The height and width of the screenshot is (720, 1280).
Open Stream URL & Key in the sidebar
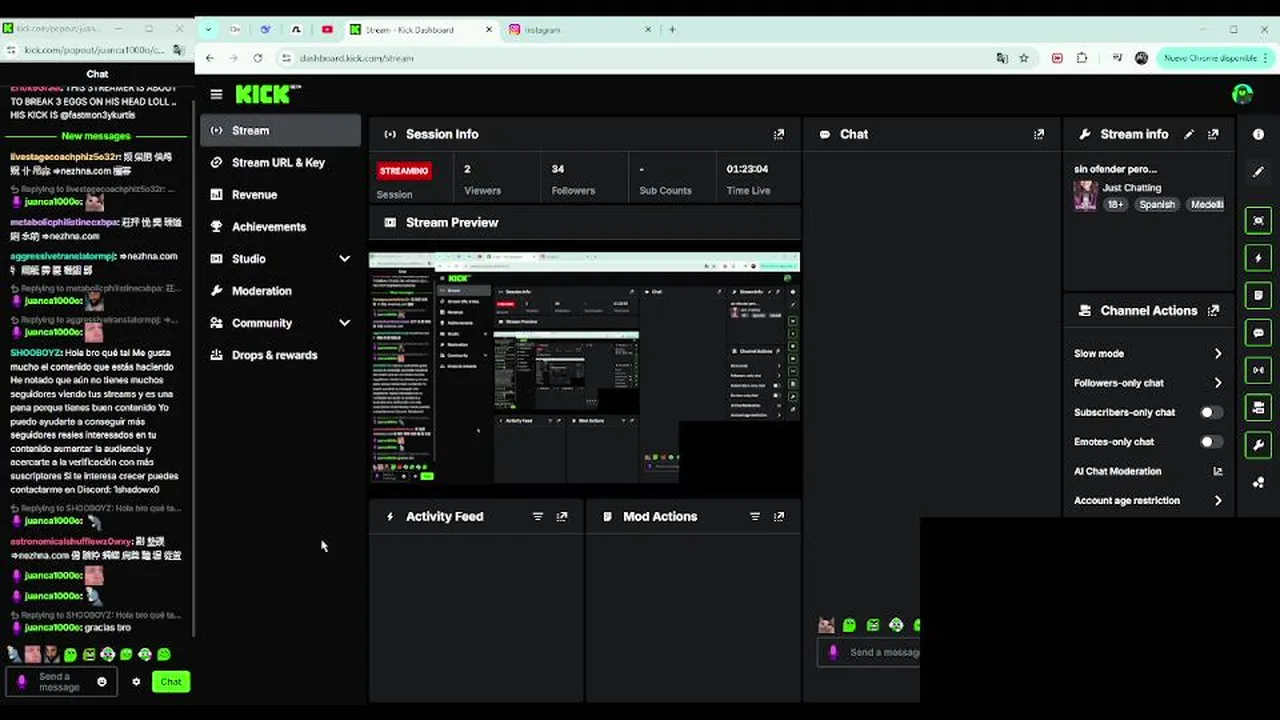point(280,163)
